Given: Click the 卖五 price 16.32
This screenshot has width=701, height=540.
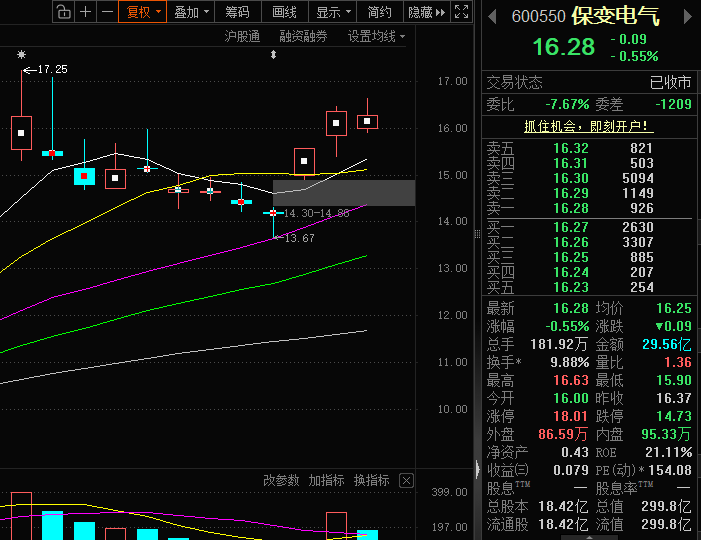Looking at the screenshot, I should click(x=571, y=148).
